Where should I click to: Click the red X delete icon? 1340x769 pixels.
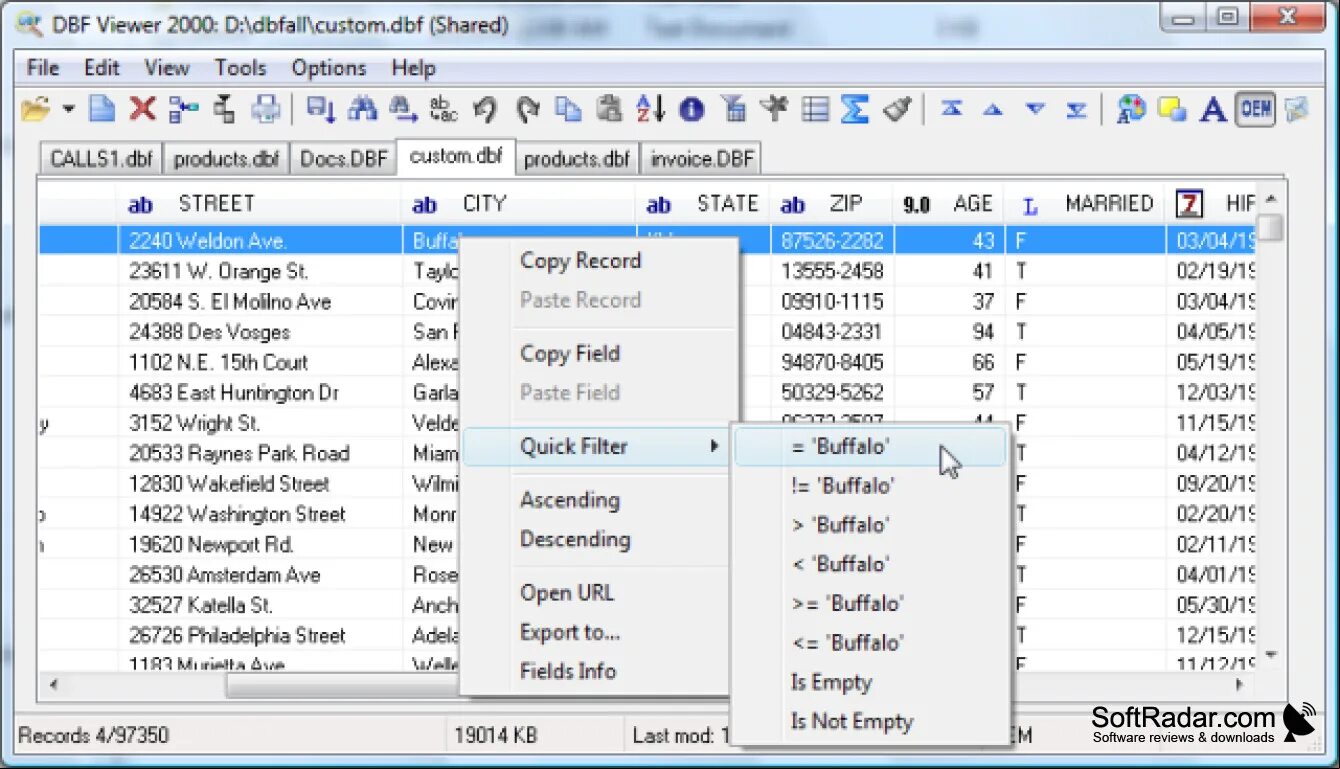(143, 109)
